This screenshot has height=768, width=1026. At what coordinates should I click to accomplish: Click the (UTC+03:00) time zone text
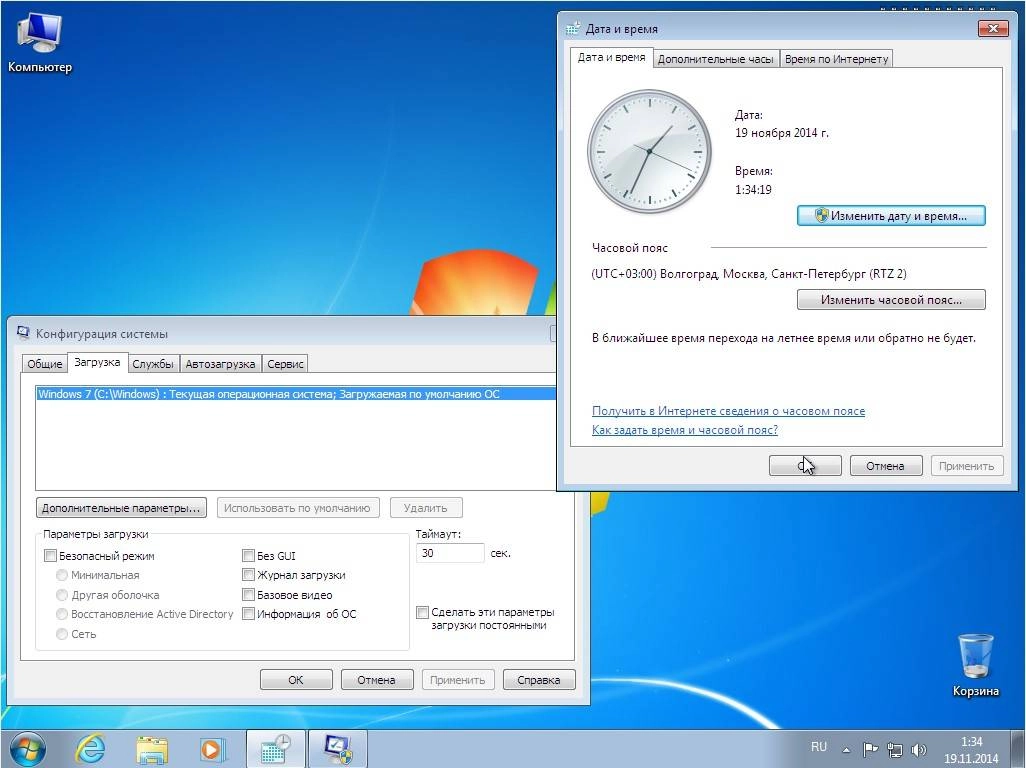click(749, 273)
